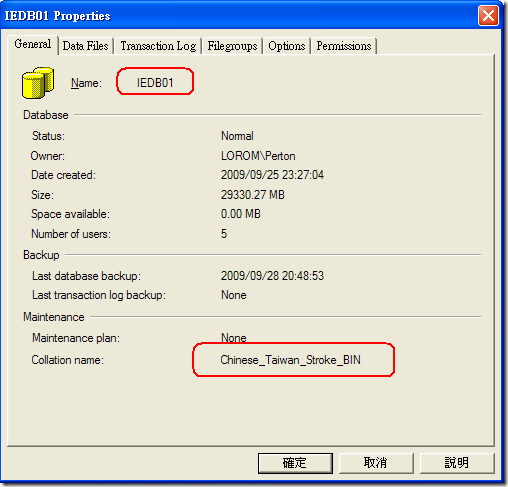Click the Collation name: label
This screenshot has height=487, width=508.
[x=67, y=360]
